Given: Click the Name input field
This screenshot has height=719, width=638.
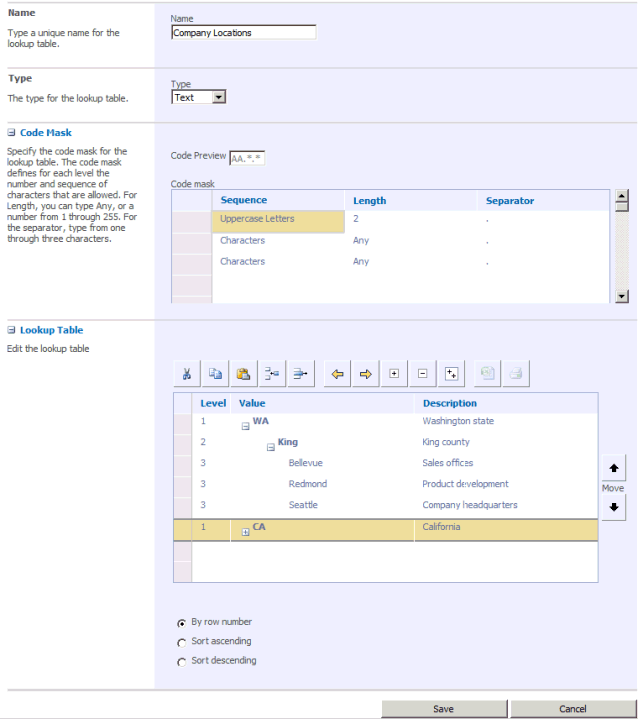Looking at the screenshot, I should 244,33.
